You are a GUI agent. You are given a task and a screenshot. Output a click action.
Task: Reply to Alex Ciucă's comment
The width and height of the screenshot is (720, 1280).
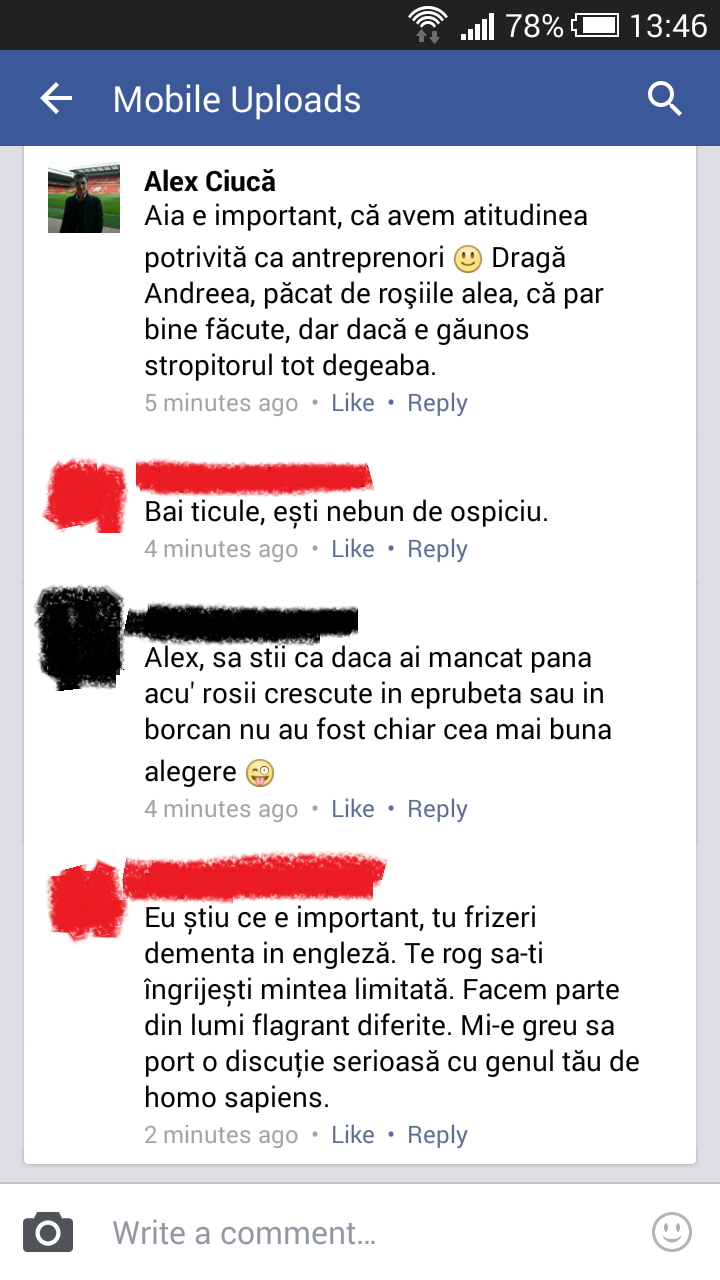click(x=437, y=403)
